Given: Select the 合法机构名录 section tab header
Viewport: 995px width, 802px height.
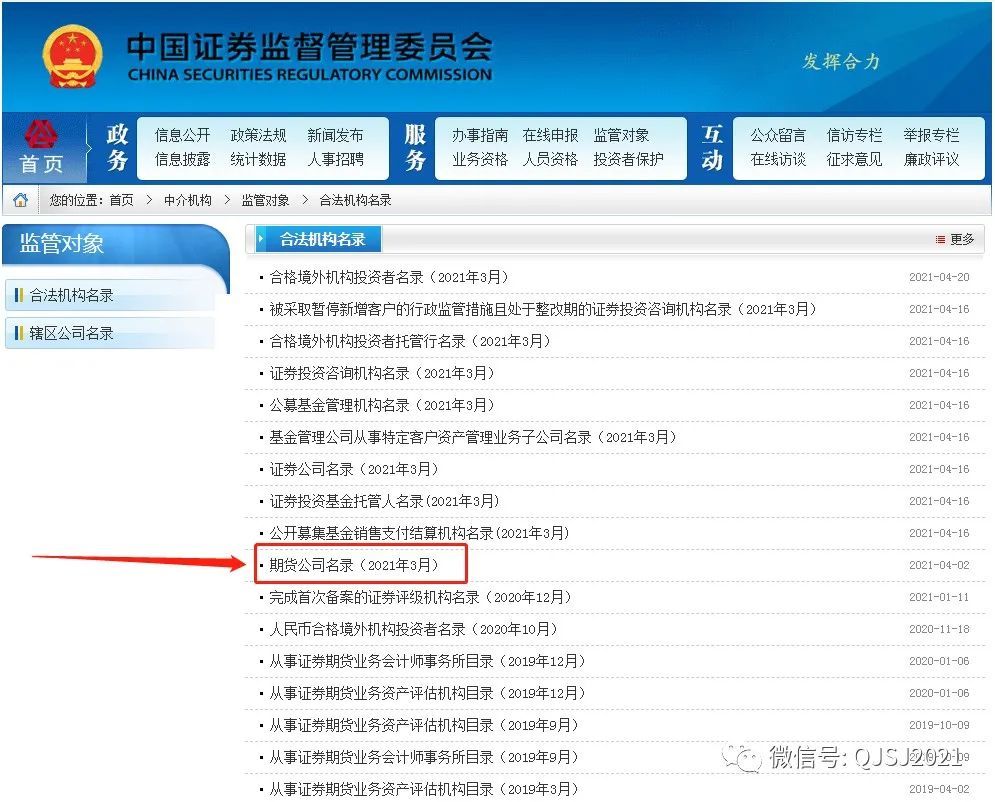Looking at the screenshot, I should coord(318,239).
